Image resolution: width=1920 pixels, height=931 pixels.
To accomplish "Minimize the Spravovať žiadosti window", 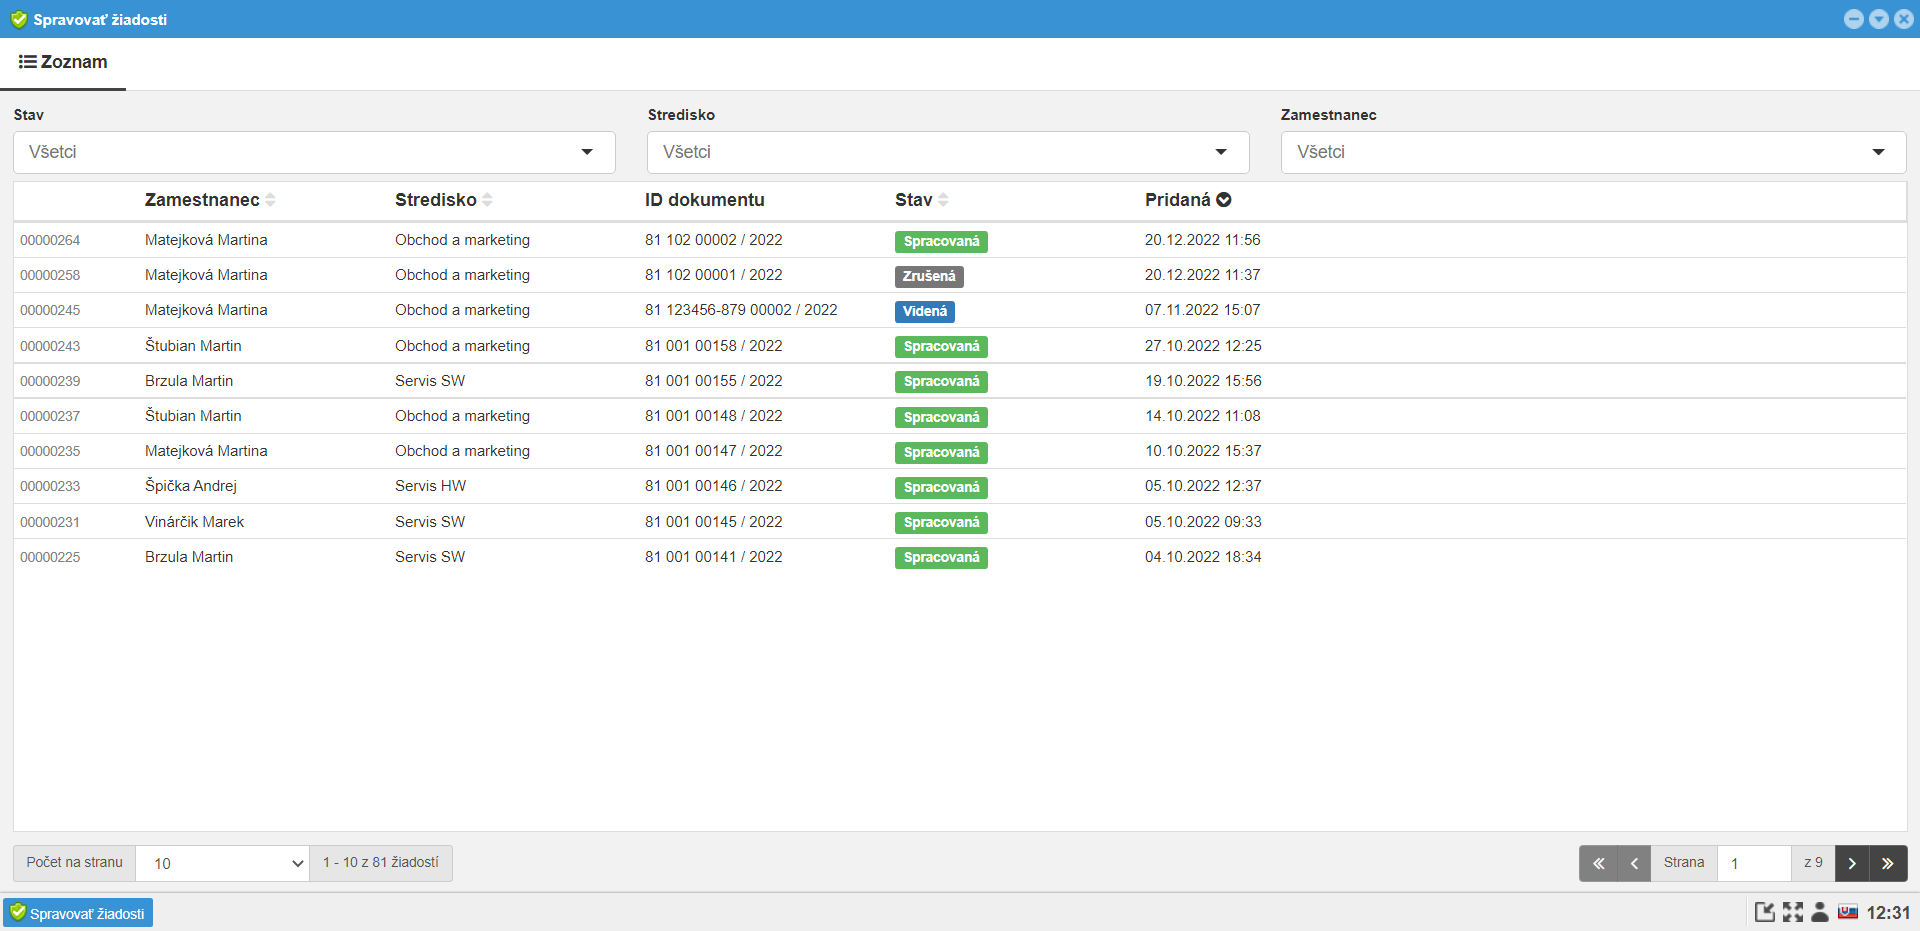I will (x=1854, y=19).
